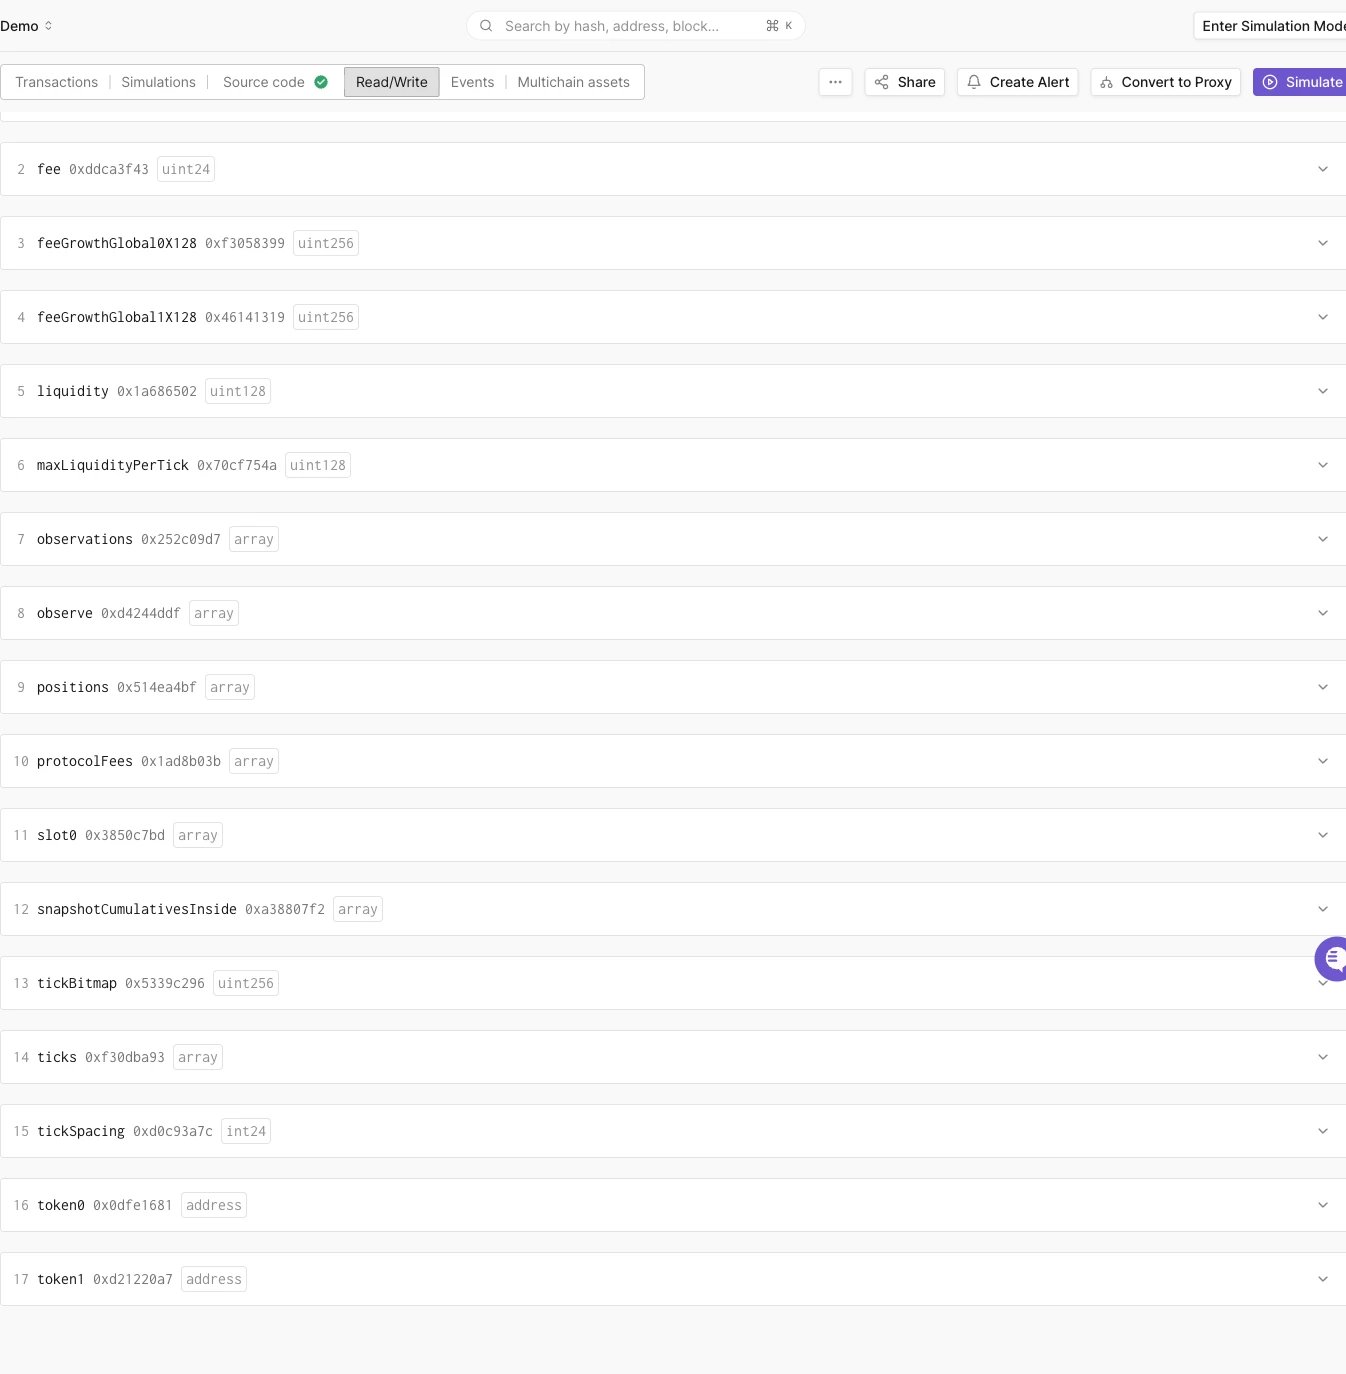The height and width of the screenshot is (1374, 1346).
Task: Click selector 0xa38807f2 for snapshotCumulativesInside
Action: 285,909
